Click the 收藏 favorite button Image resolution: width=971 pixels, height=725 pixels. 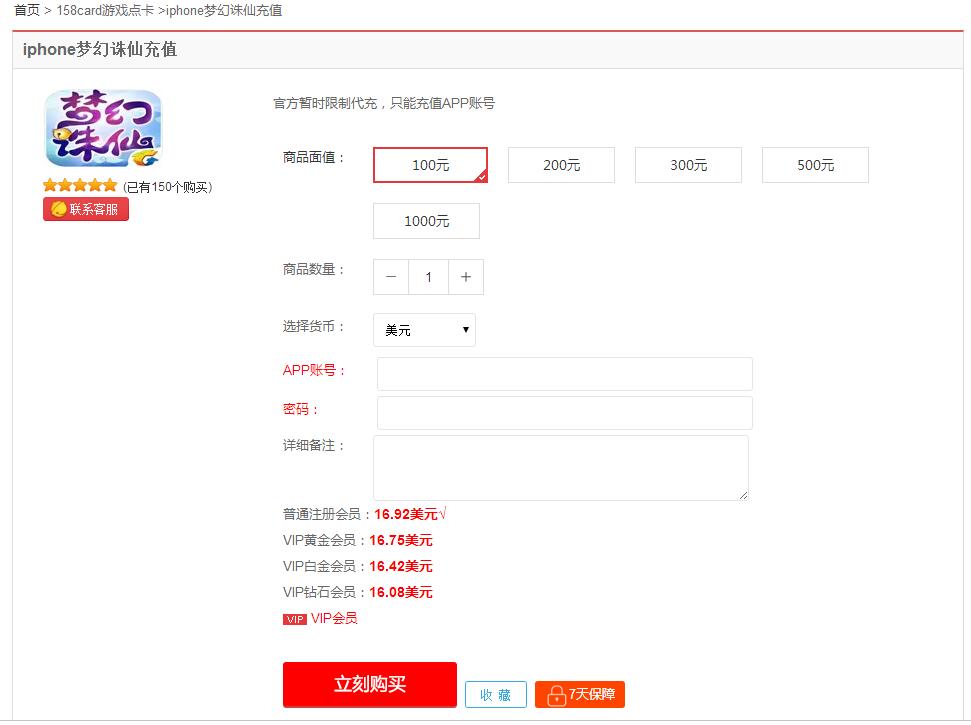tap(496, 695)
